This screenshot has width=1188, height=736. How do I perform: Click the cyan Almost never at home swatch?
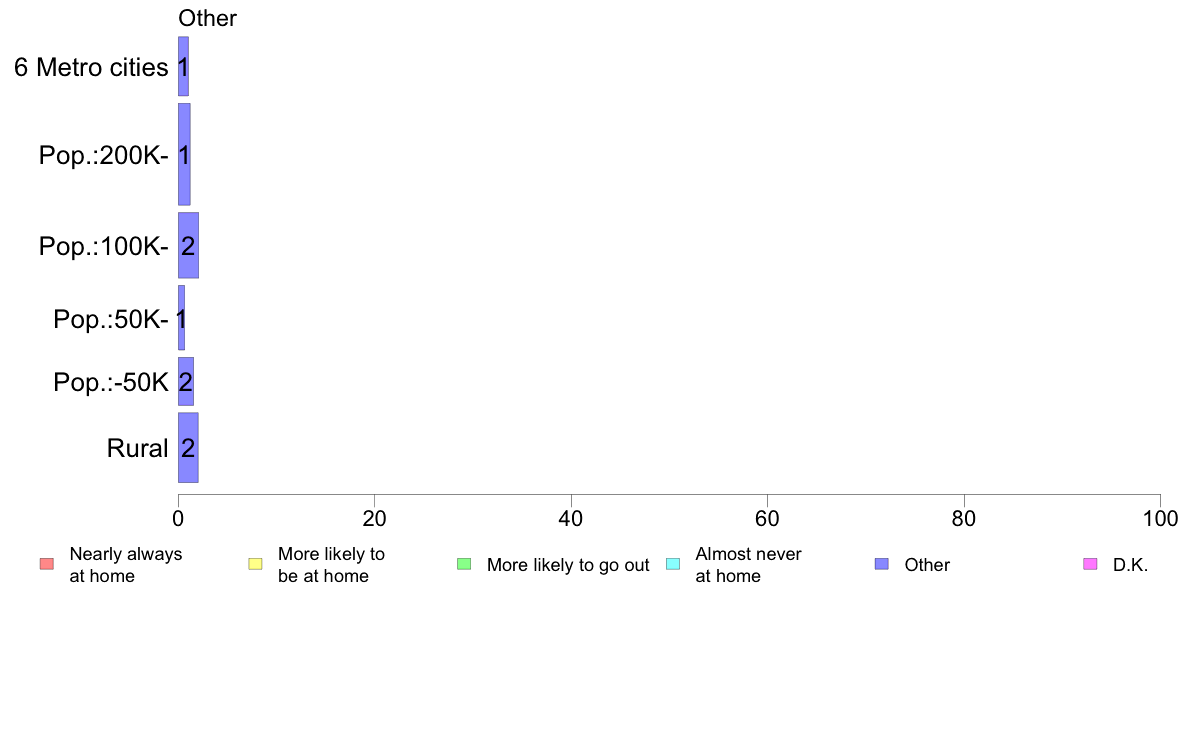click(673, 564)
